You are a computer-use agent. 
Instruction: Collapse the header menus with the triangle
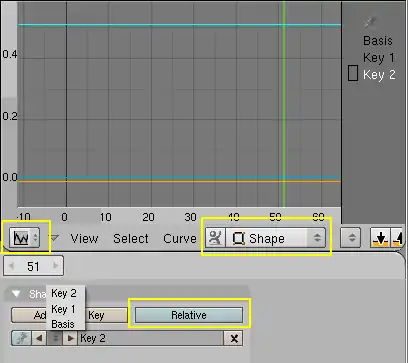[54, 238]
